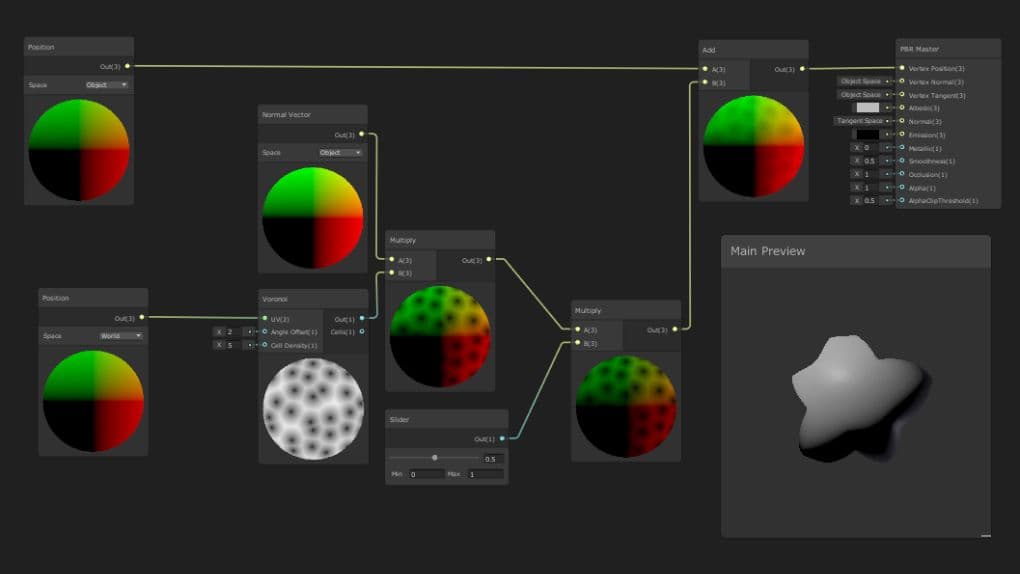Click PBR Master Vertex Position(3) port
Image resolution: width=1020 pixels, height=574 pixels.
(902, 68)
